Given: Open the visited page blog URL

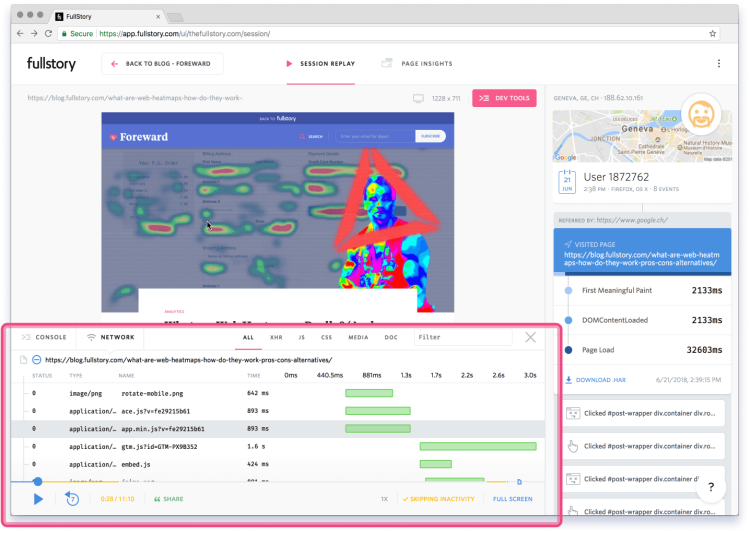Looking at the screenshot, I should coord(641,259).
